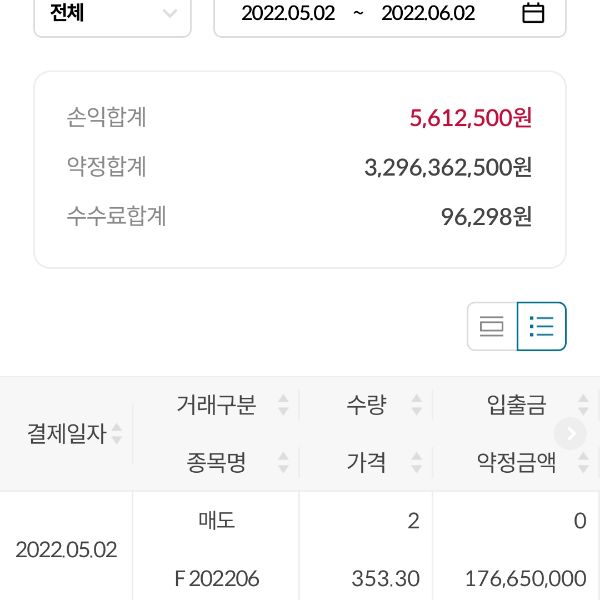Screen dimensions: 600x600
Task: Click the end date 2022.06.02 field
Action: click(x=428, y=14)
